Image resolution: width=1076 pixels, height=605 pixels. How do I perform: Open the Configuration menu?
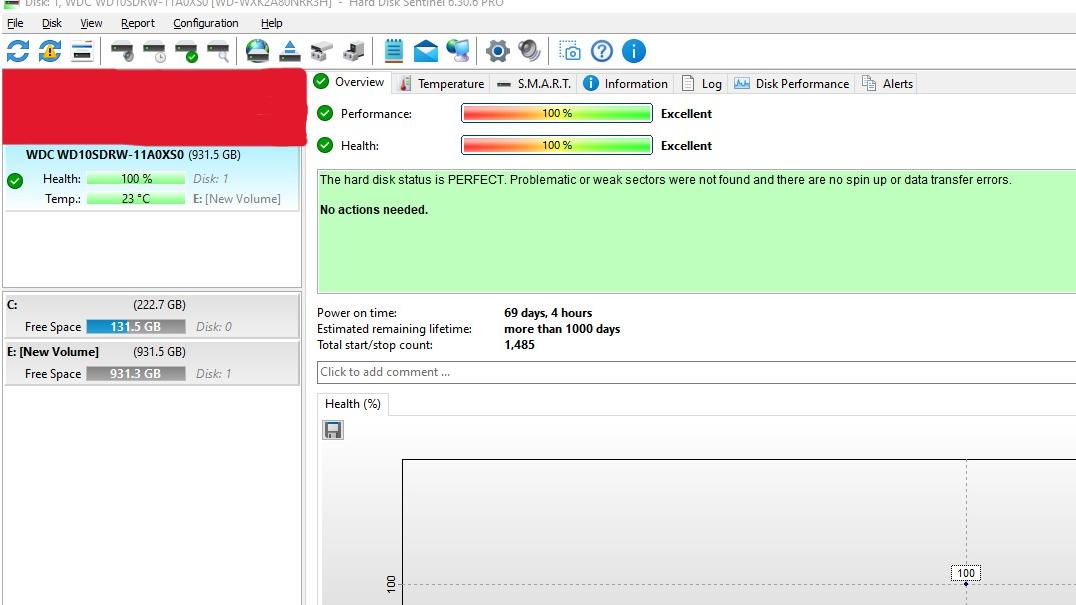pos(205,23)
